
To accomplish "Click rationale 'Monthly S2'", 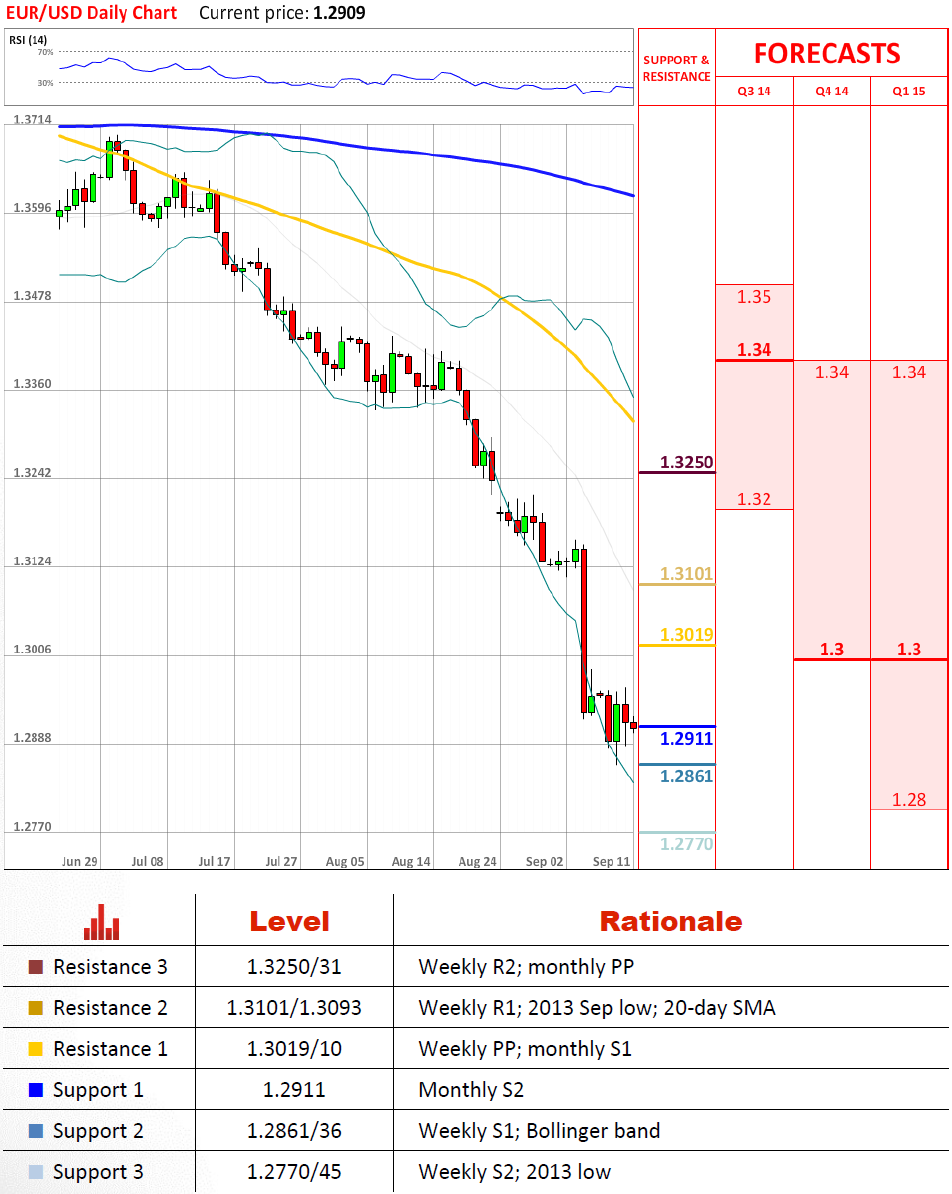I will (471, 1090).
